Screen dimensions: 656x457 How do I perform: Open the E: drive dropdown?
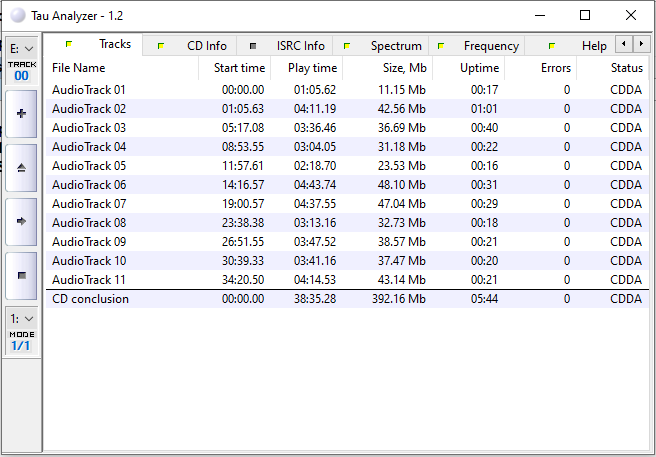pos(21,48)
